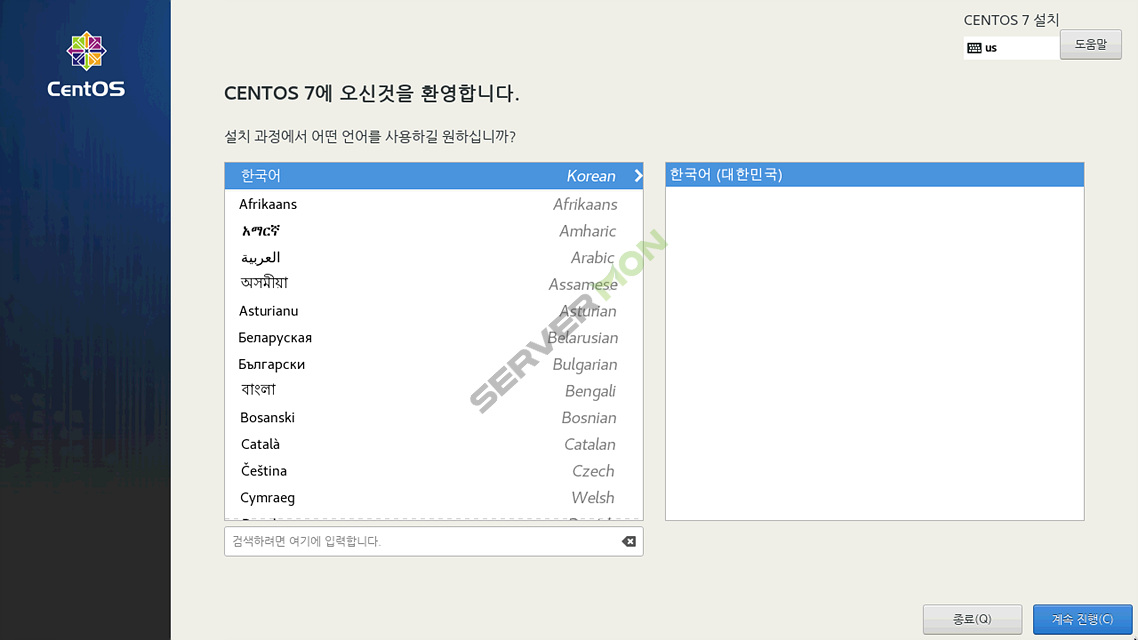
Task: Clear the search field with backspace icon
Action: [x=629, y=541]
